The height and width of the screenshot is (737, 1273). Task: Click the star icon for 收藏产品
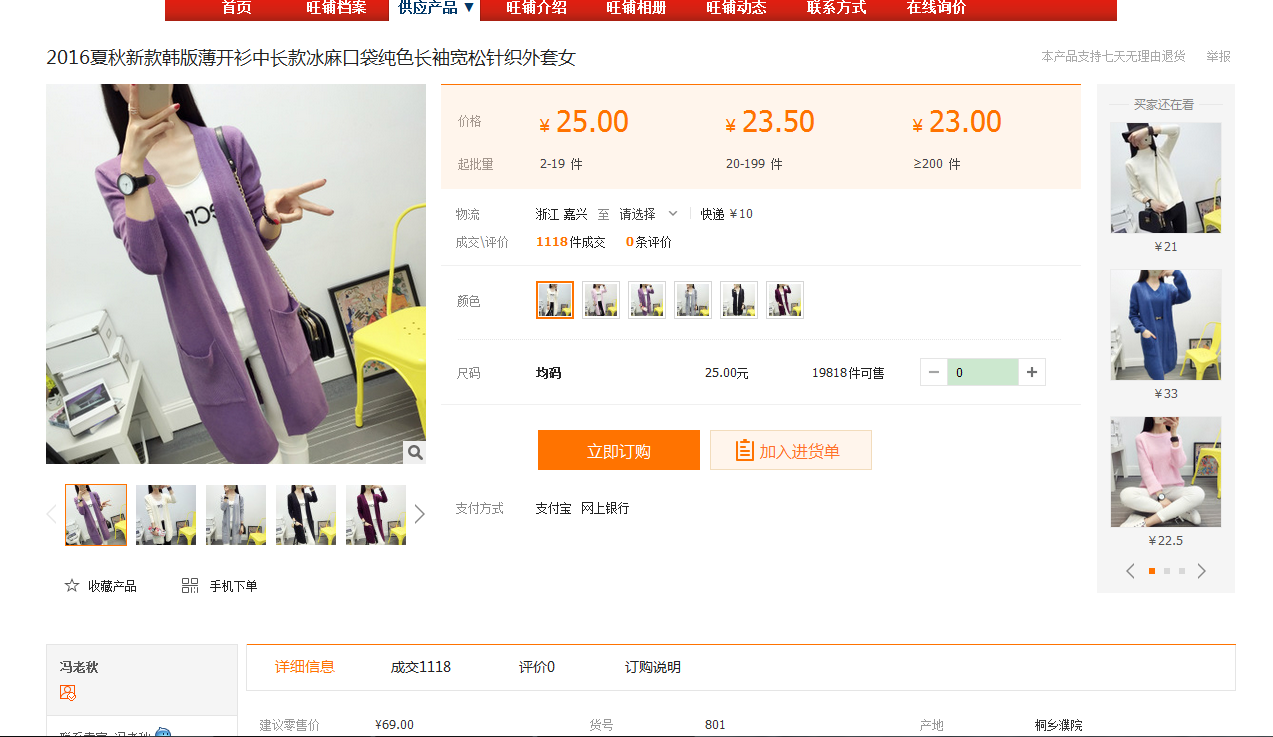[72, 586]
